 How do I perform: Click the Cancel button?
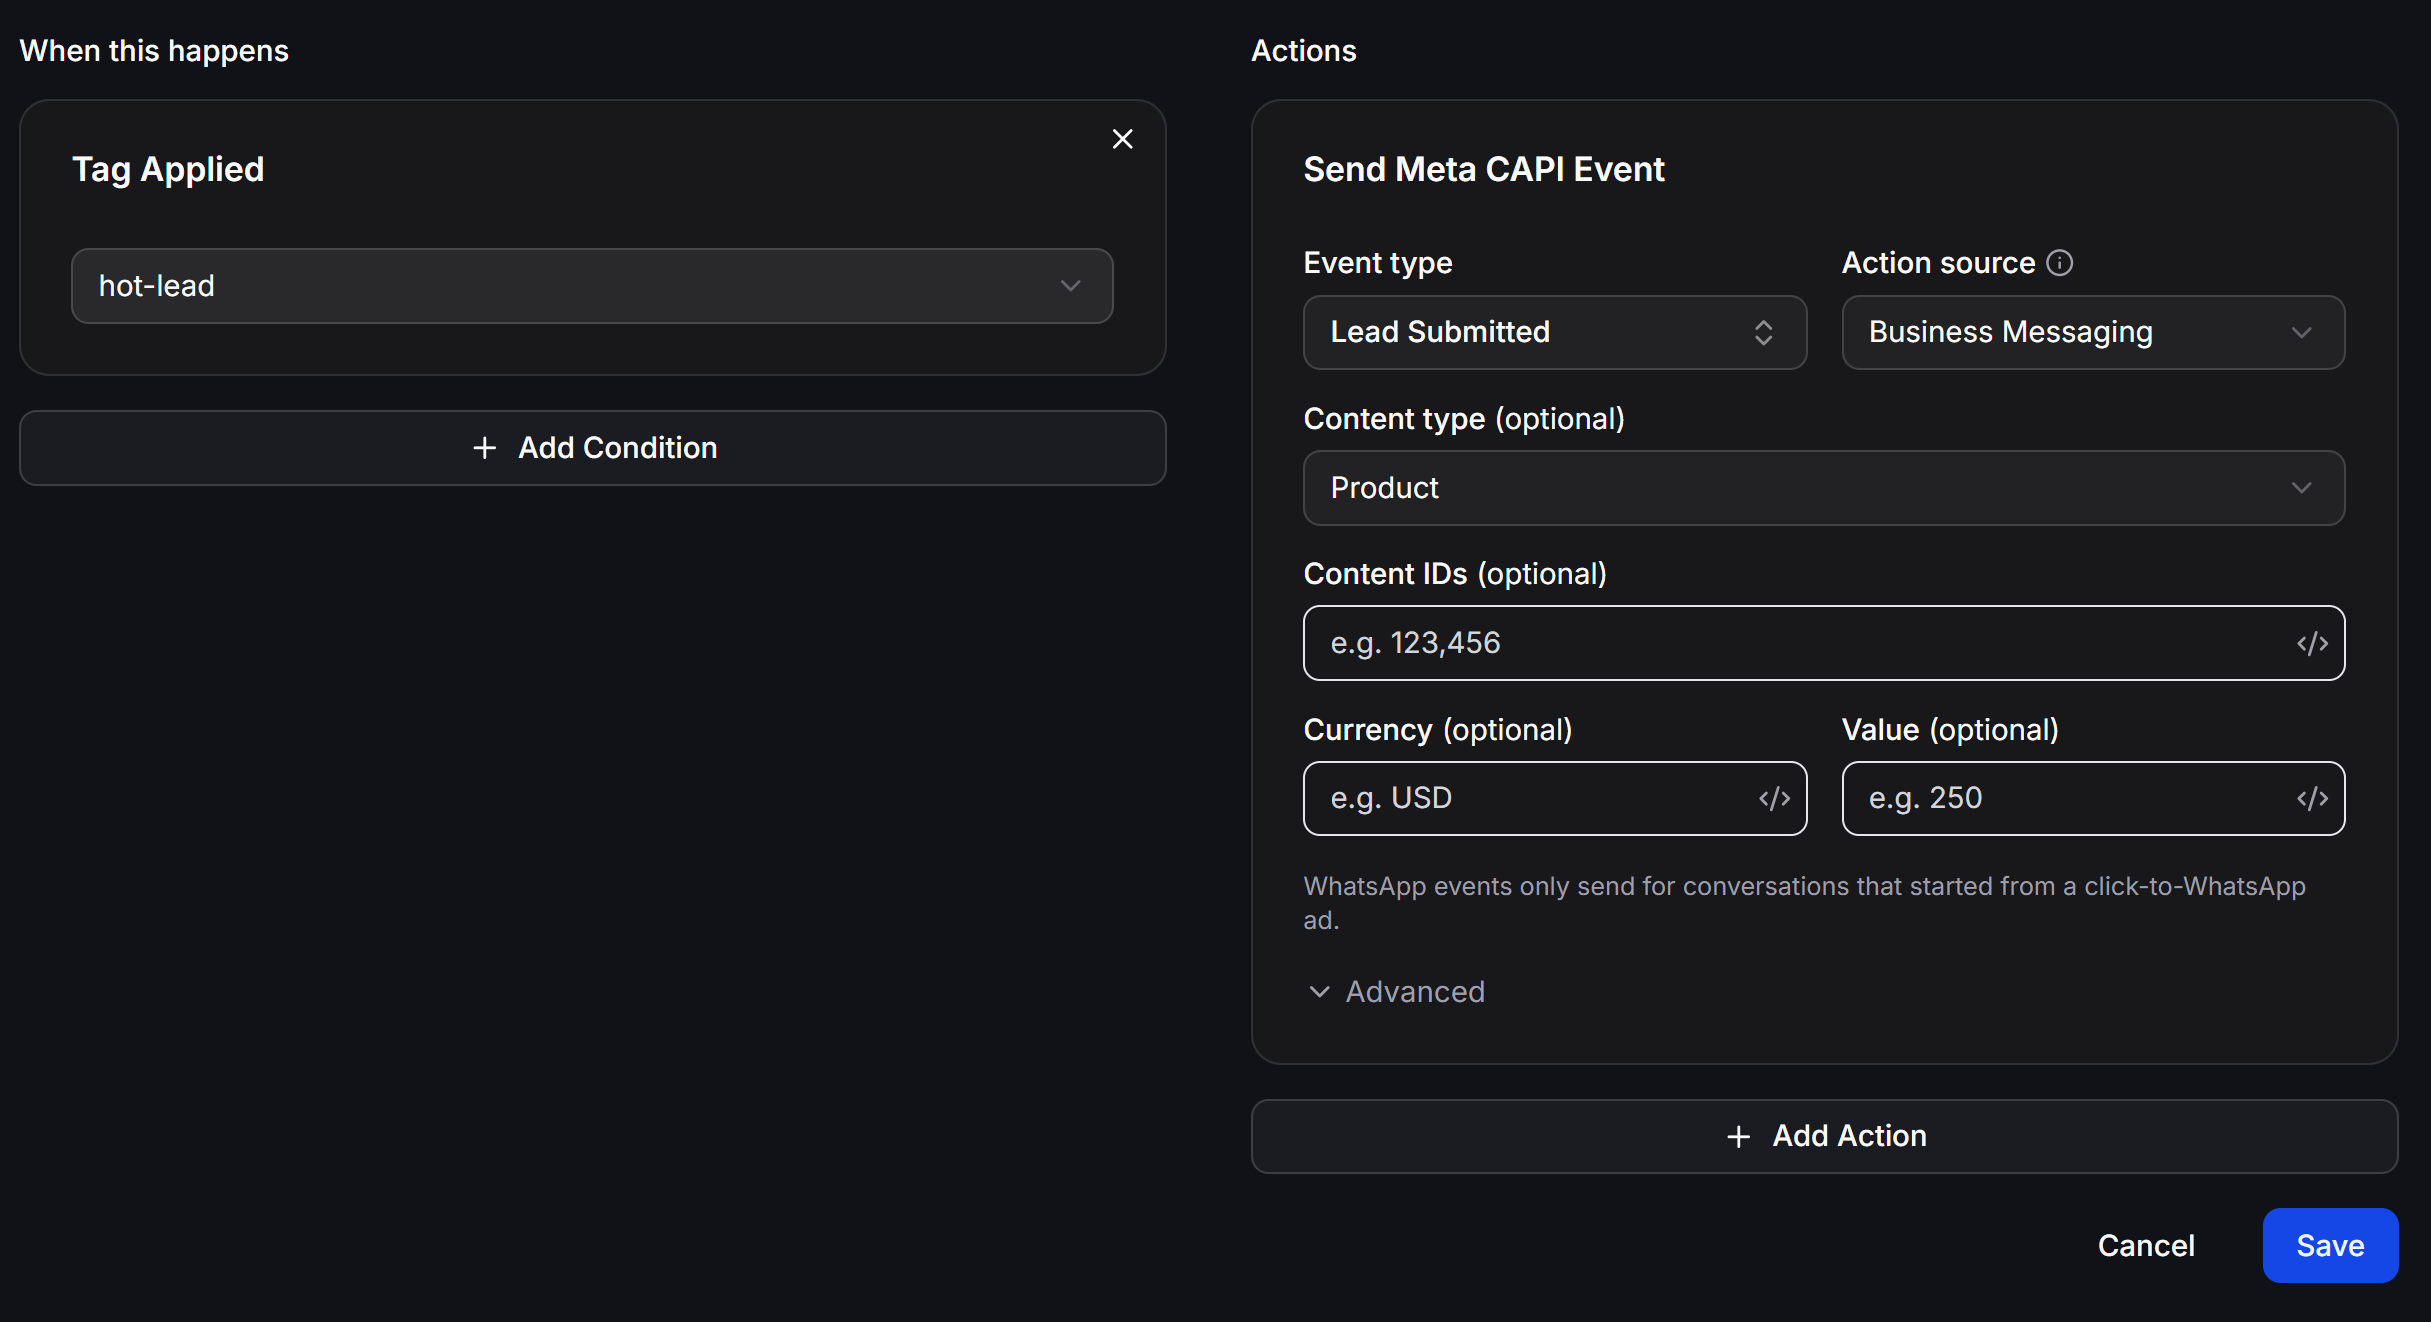click(2146, 1245)
